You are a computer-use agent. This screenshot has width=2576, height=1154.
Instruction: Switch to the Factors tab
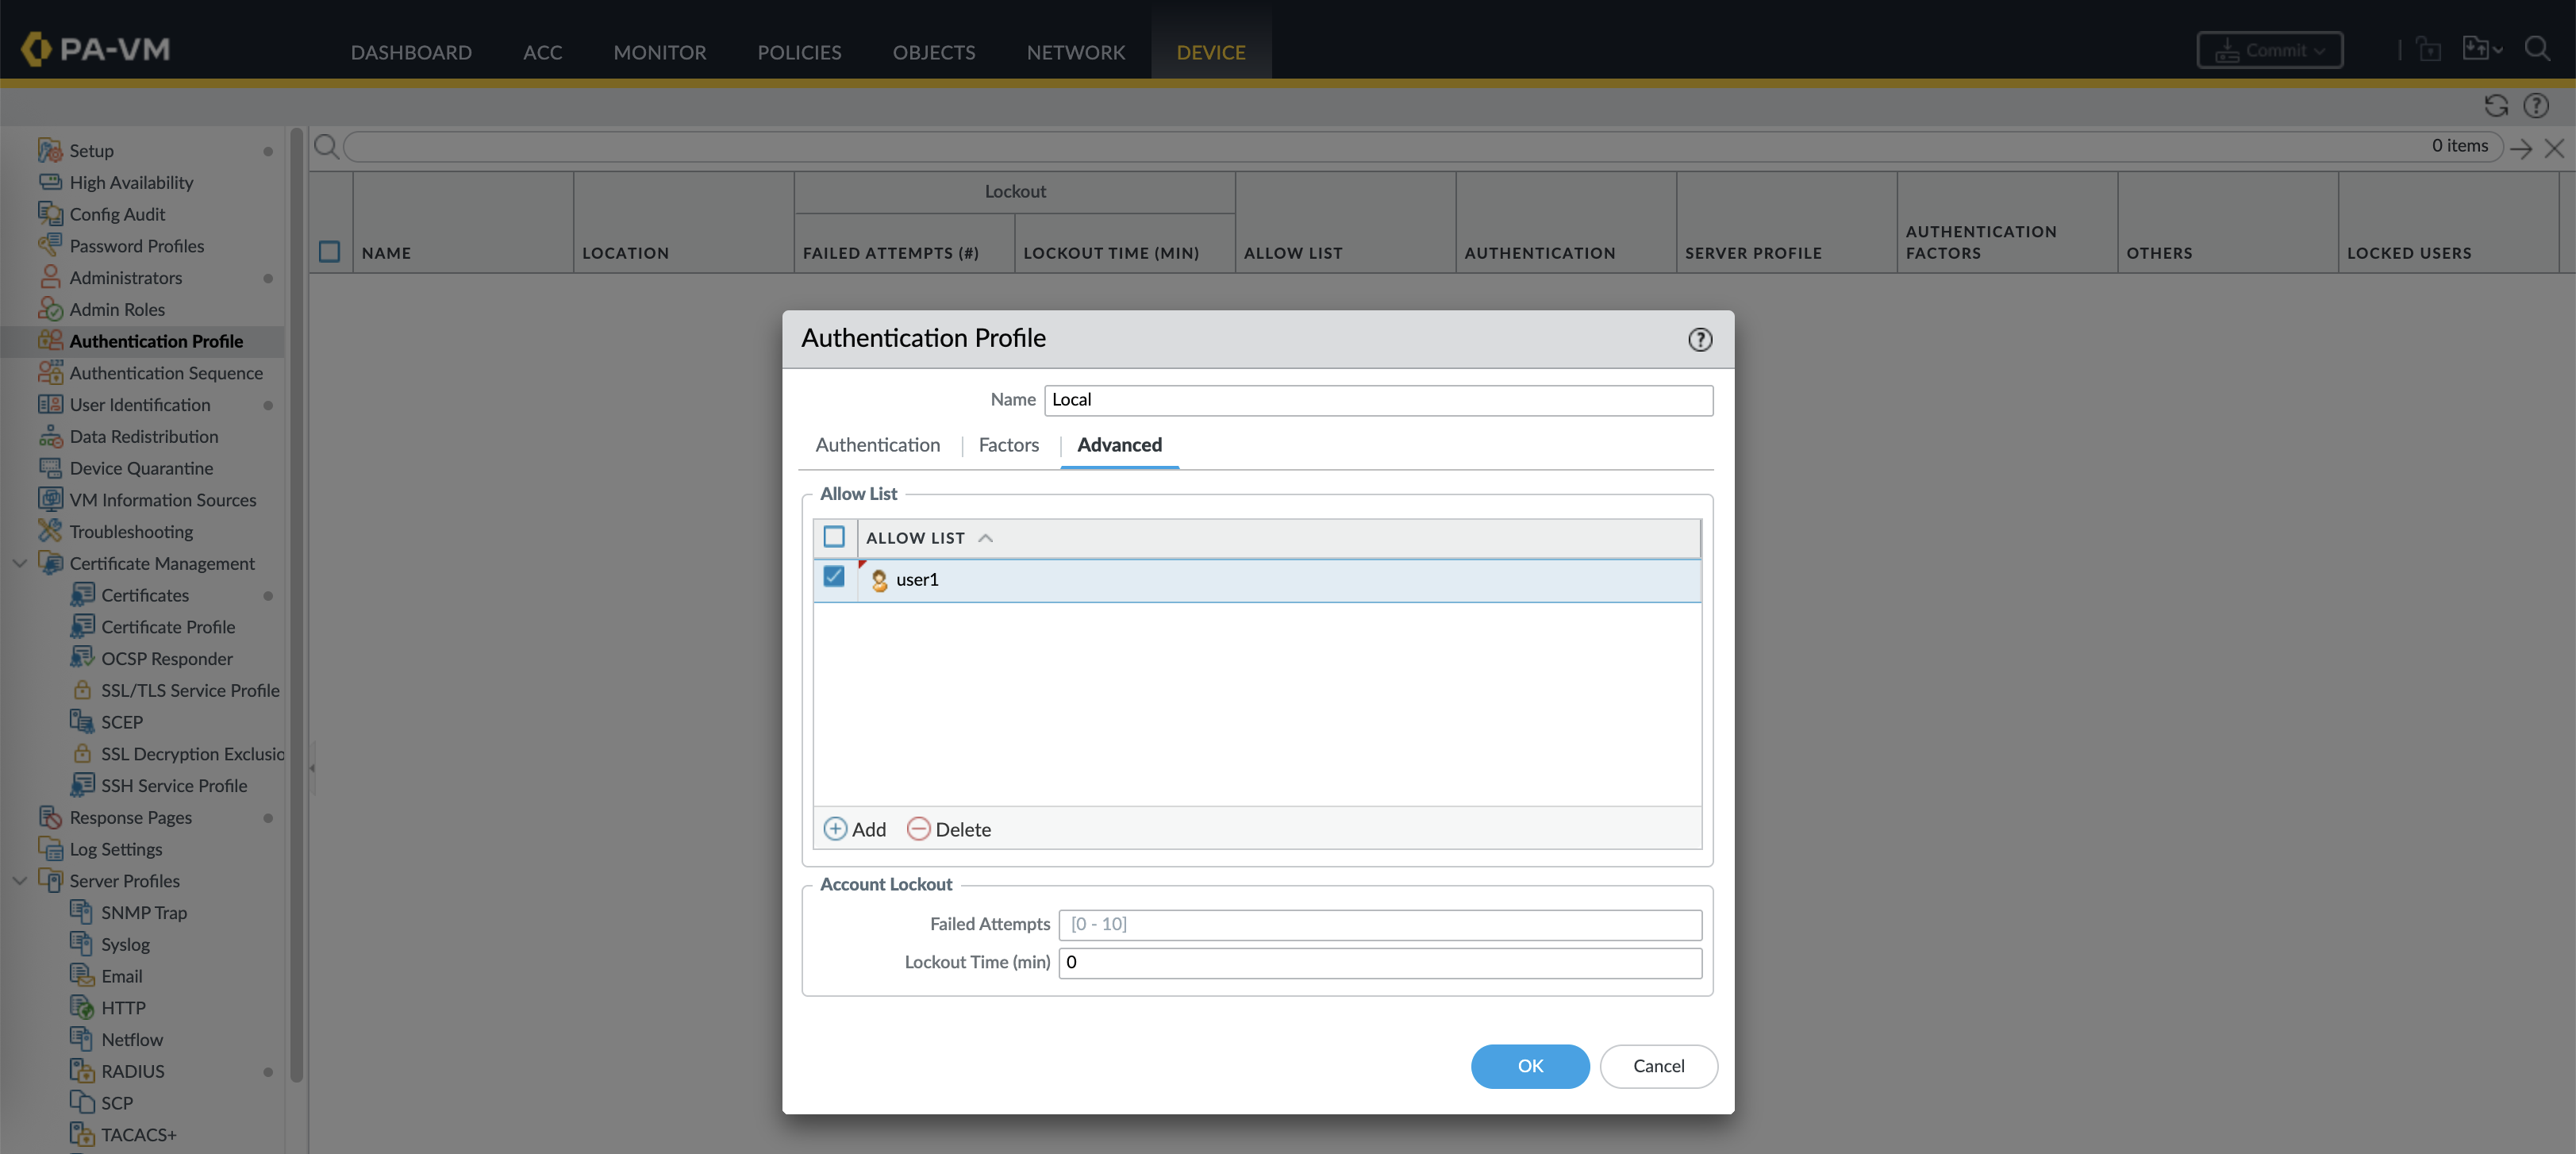click(x=1008, y=445)
